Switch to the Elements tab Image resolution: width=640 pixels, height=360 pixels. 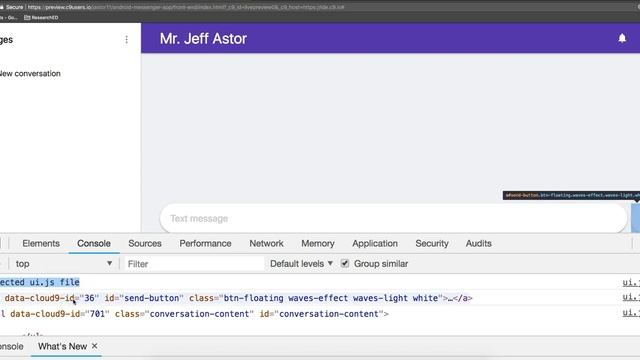pyautogui.click(x=41, y=243)
